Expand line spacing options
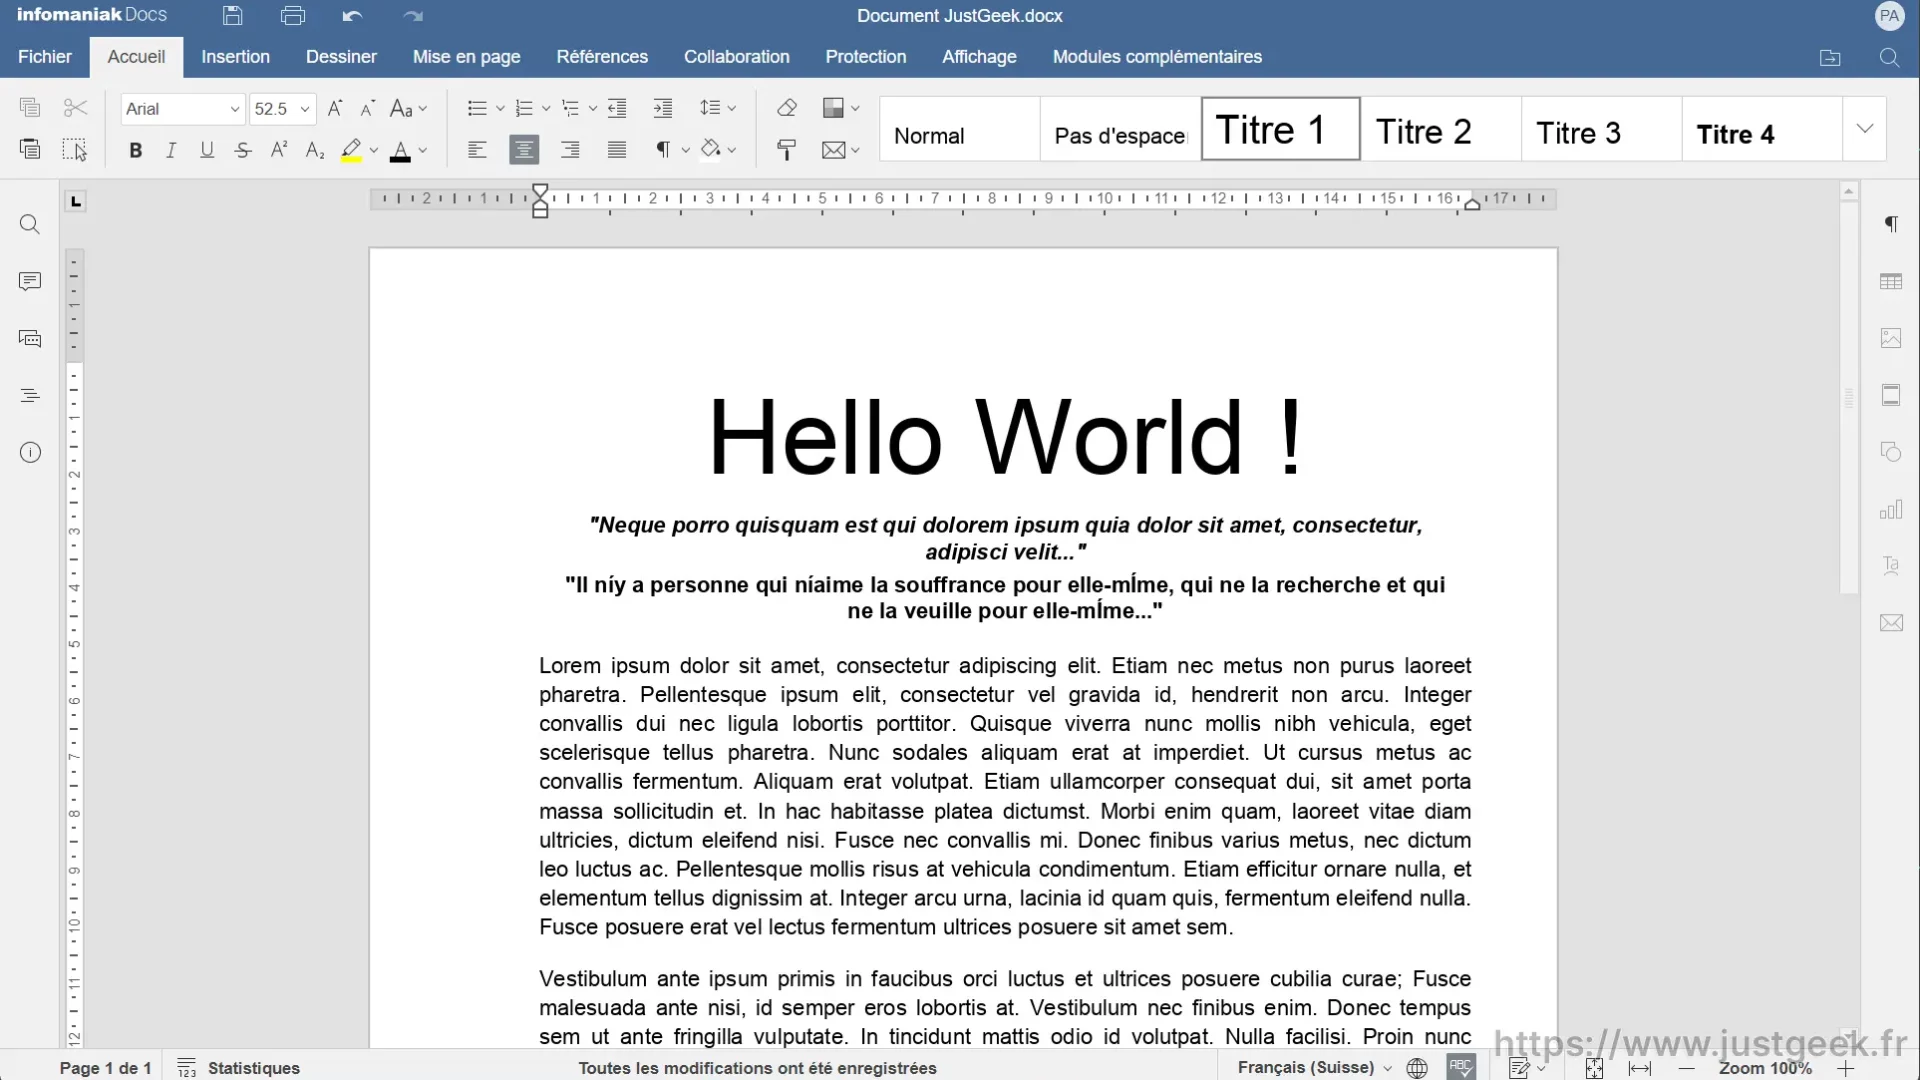Viewport: 1920px width, 1080px height. pos(732,108)
